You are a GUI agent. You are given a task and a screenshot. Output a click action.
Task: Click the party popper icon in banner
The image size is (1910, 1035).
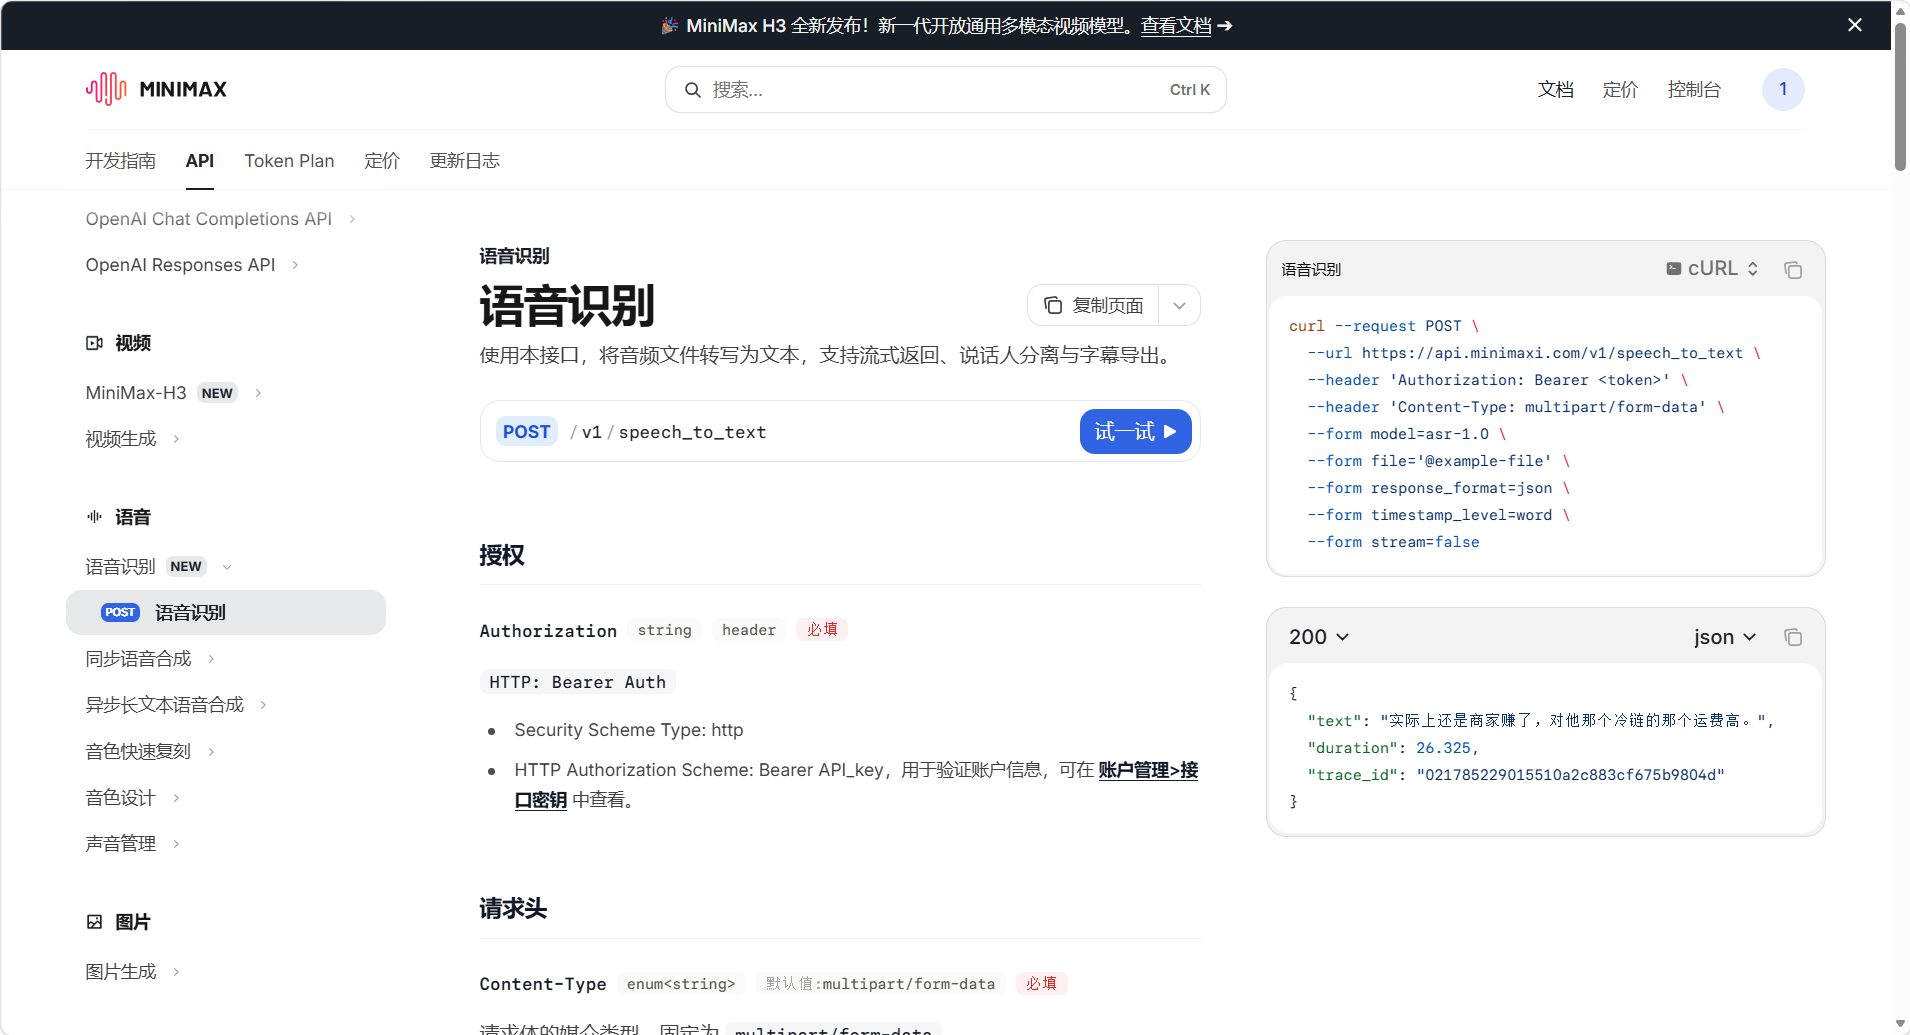point(670,25)
